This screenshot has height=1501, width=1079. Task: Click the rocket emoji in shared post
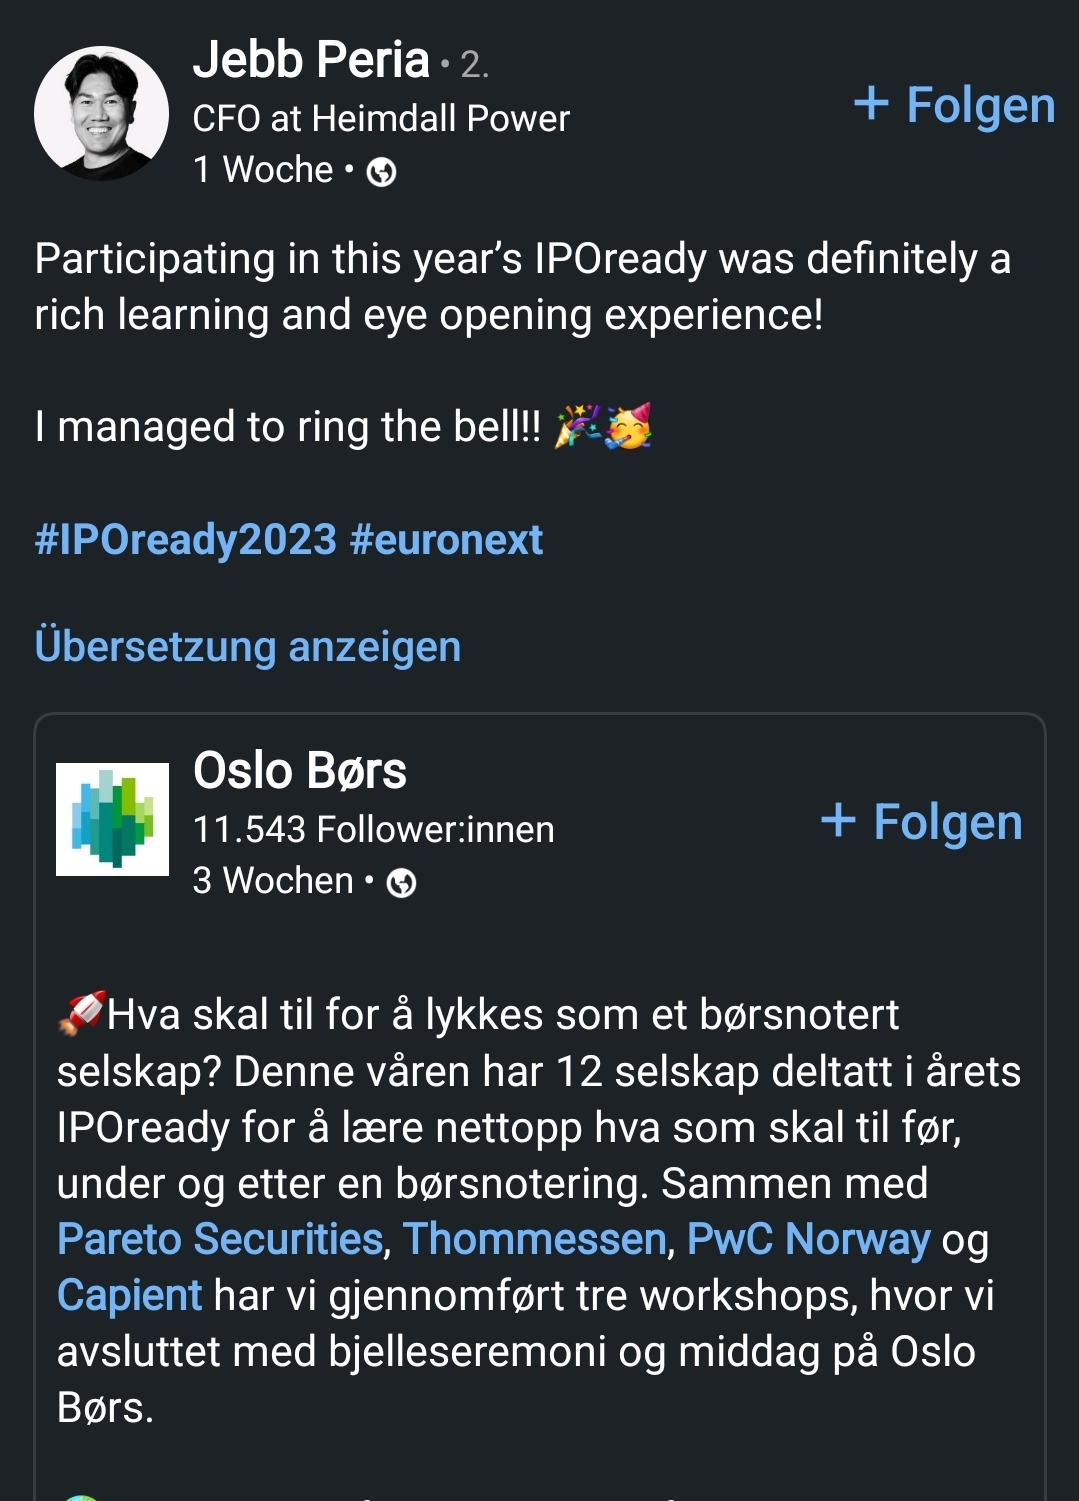[x=82, y=1013]
